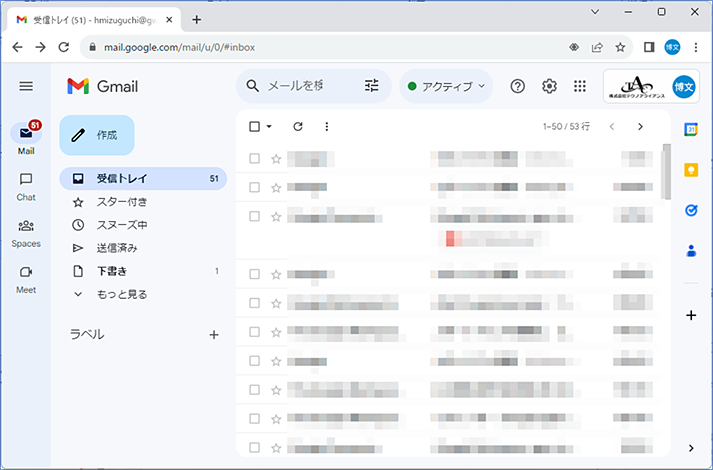
Task: Check the third email's checkbox
Action: [255, 216]
